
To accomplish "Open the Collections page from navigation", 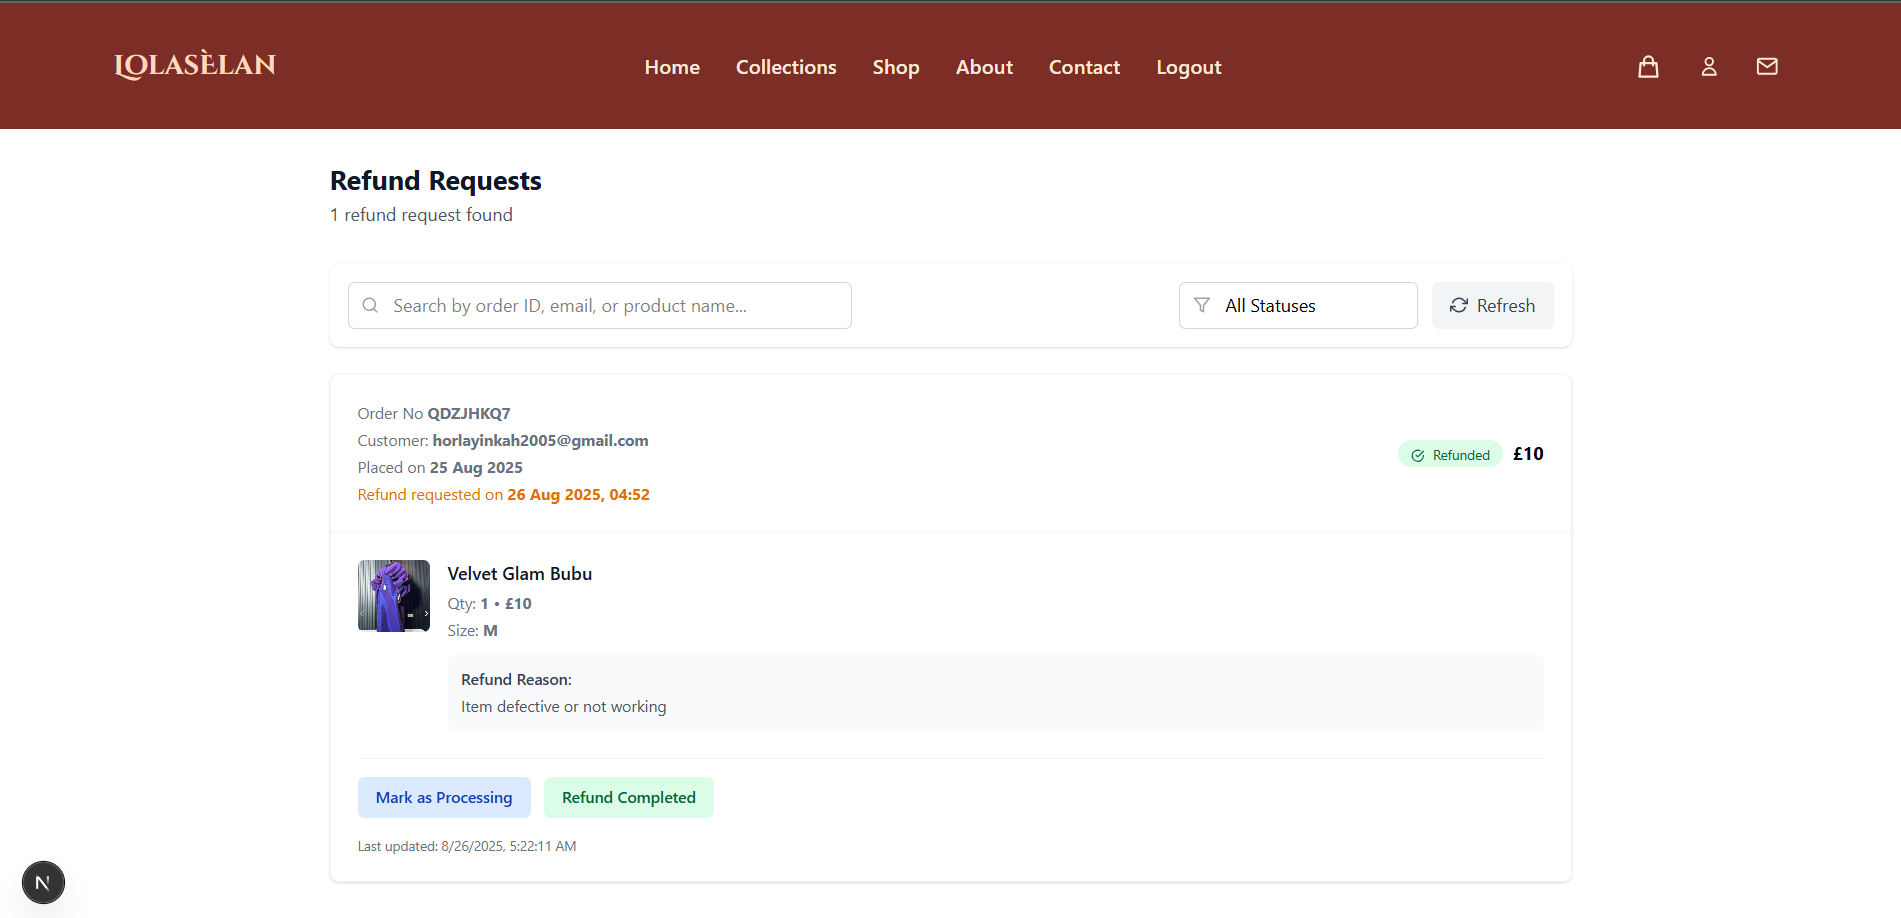I will (786, 67).
